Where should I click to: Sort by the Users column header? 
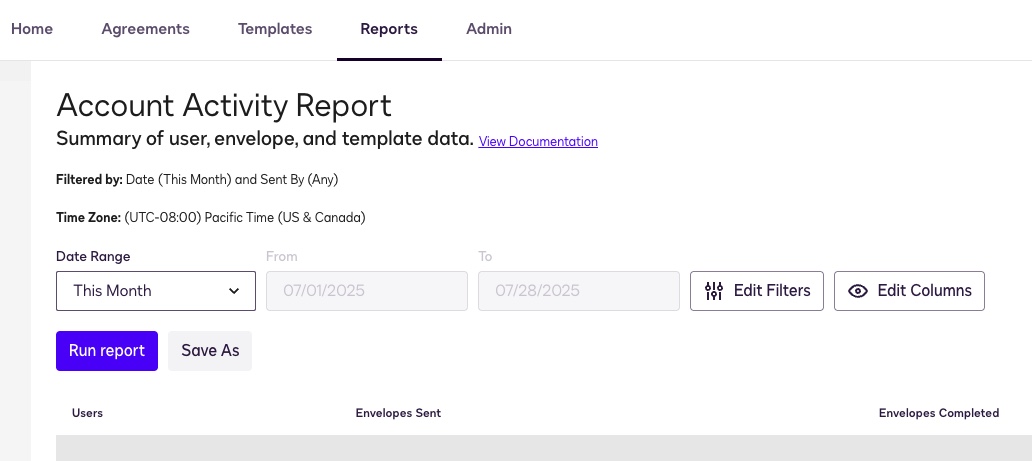point(87,413)
